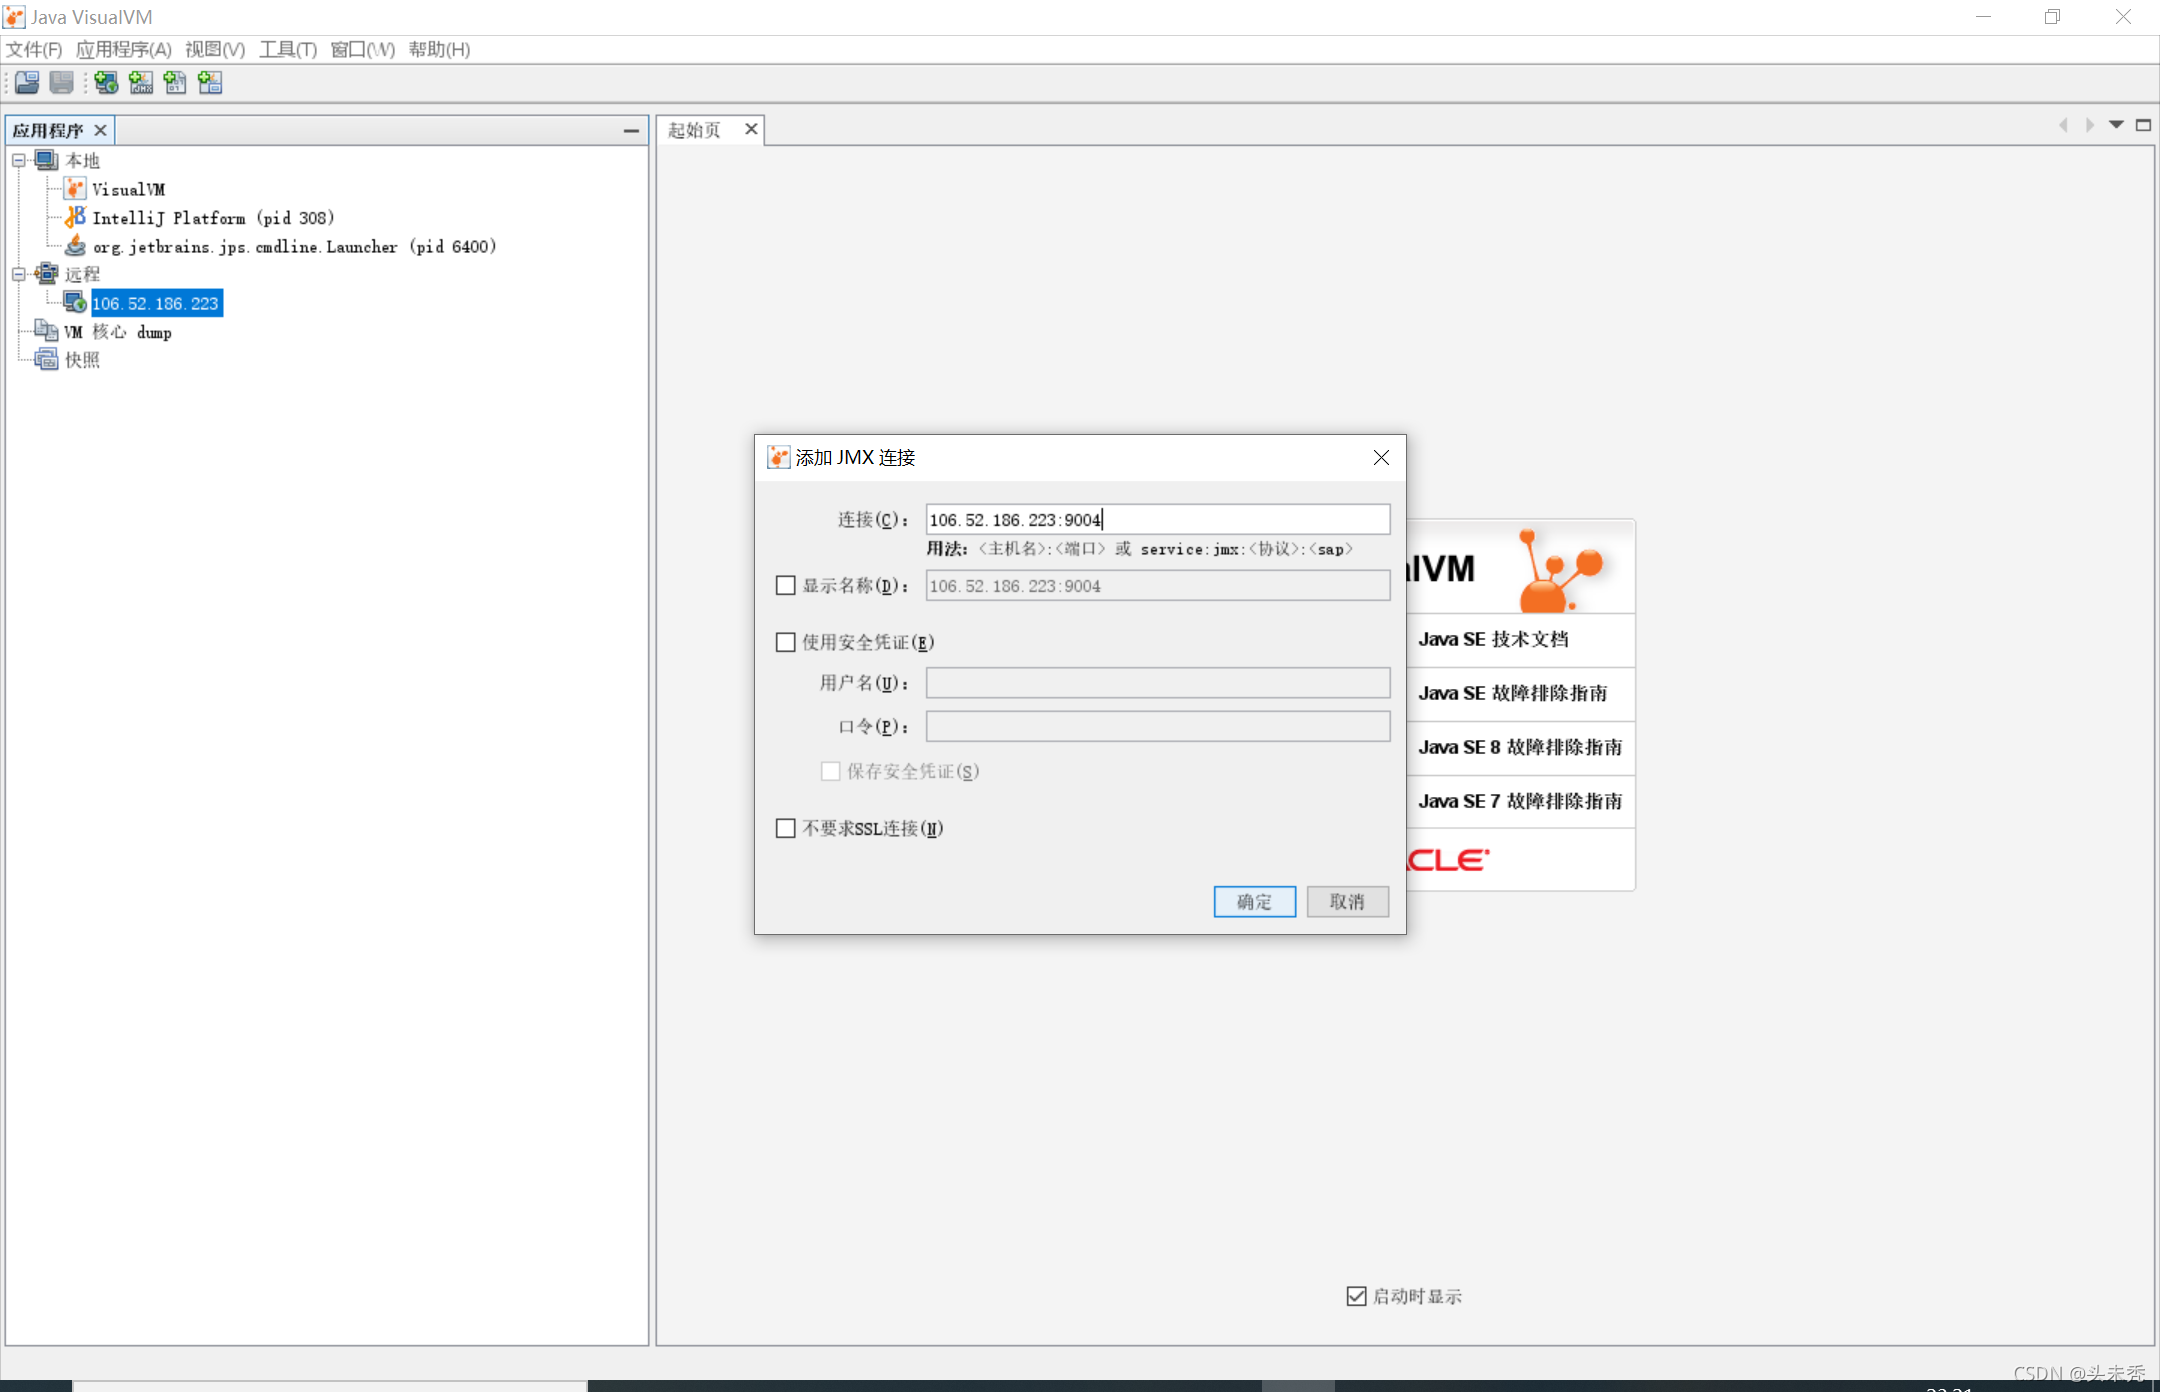The height and width of the screenshot is (1392, 2160).
Task: Open the 窗口(W) menu
Action: pyautogui.click(x=362, y=49)
